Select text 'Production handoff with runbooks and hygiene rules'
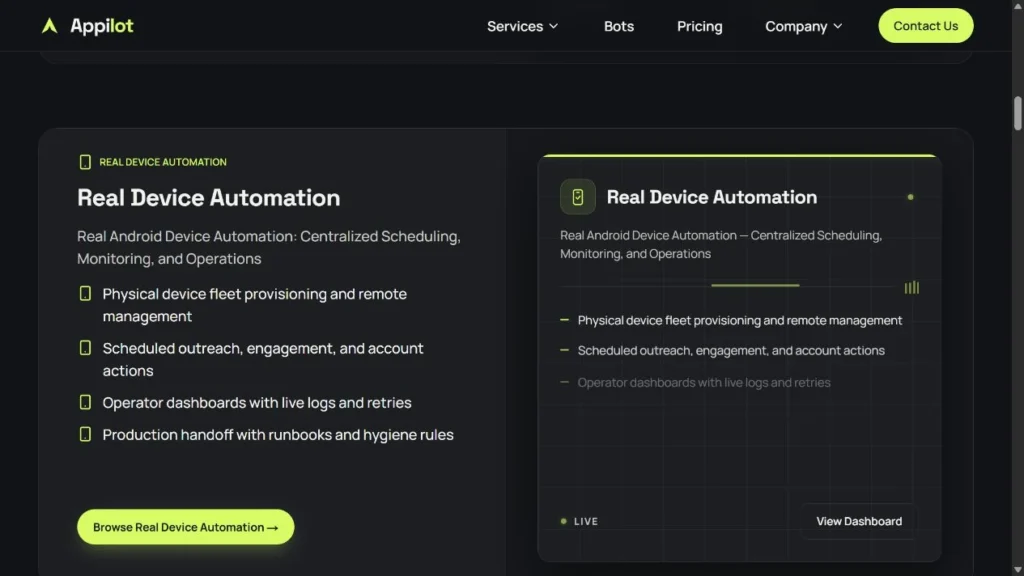 [278, 434]
